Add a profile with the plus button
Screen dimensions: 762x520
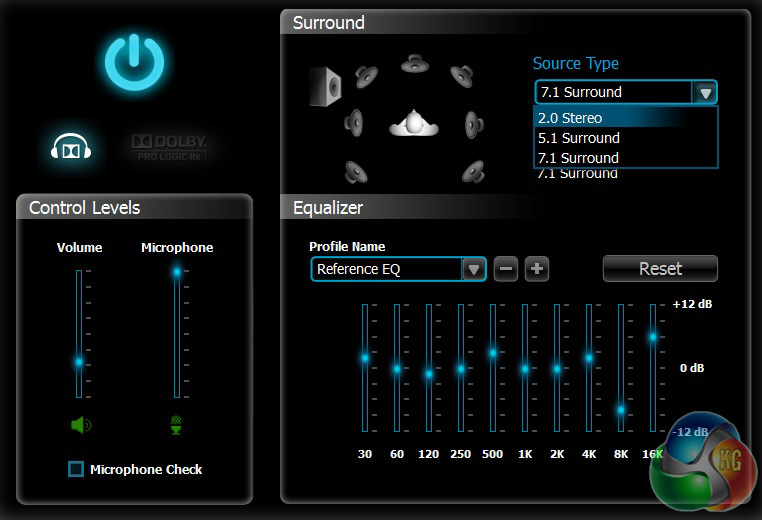(537, 269)
